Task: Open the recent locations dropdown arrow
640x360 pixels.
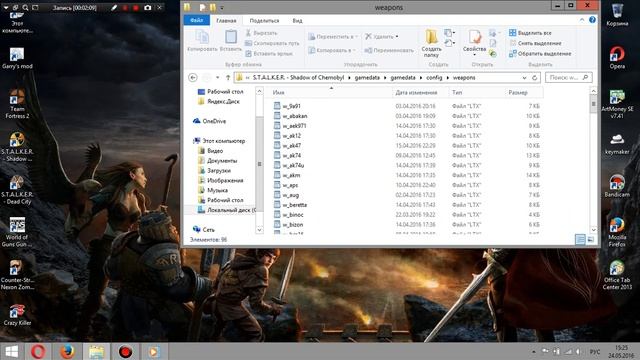Action: pos(218,78)
